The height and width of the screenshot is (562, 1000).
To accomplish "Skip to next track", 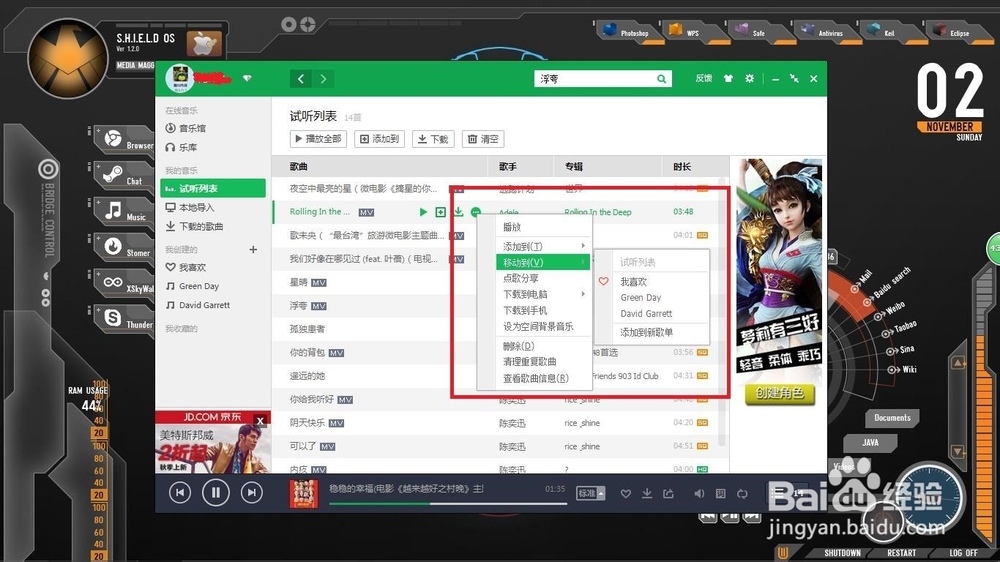I will point(252,492).
